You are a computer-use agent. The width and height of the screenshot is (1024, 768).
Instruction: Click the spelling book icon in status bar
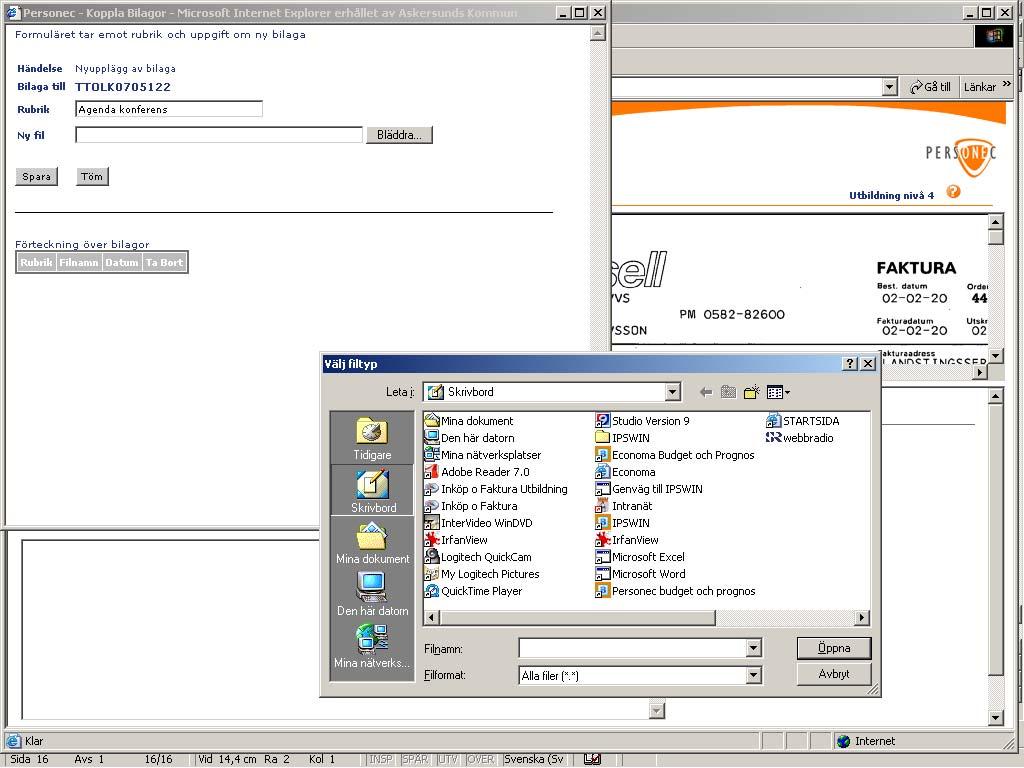pos(592,759)
